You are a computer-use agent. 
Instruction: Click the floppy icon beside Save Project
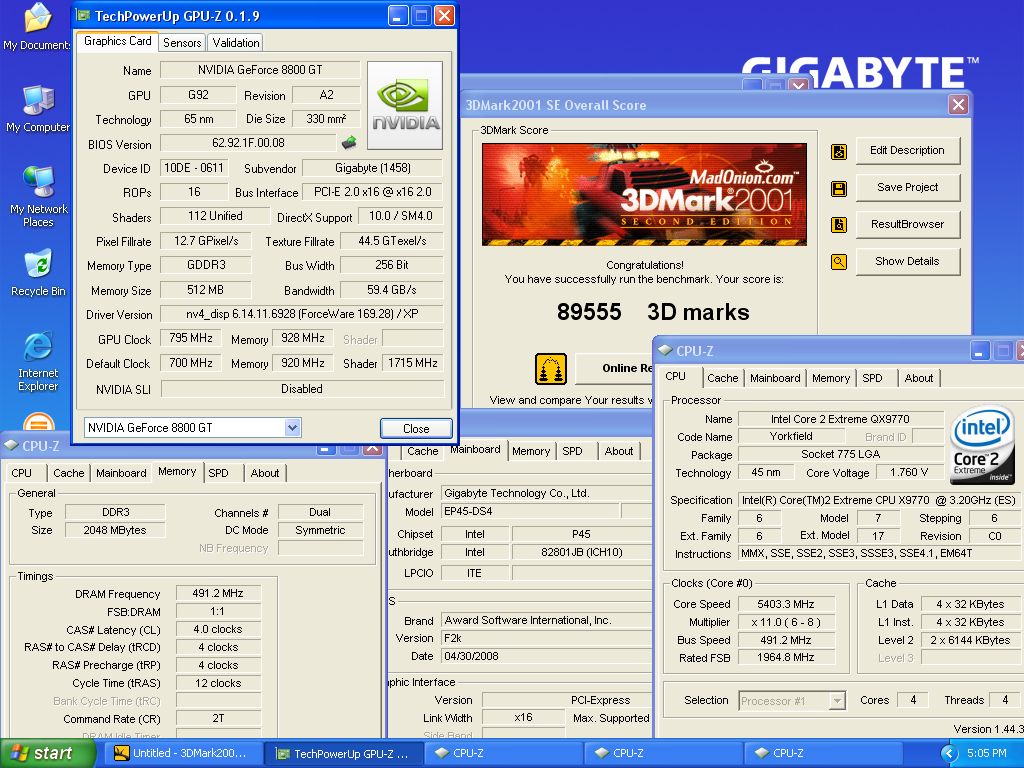(x=839, y=189)
